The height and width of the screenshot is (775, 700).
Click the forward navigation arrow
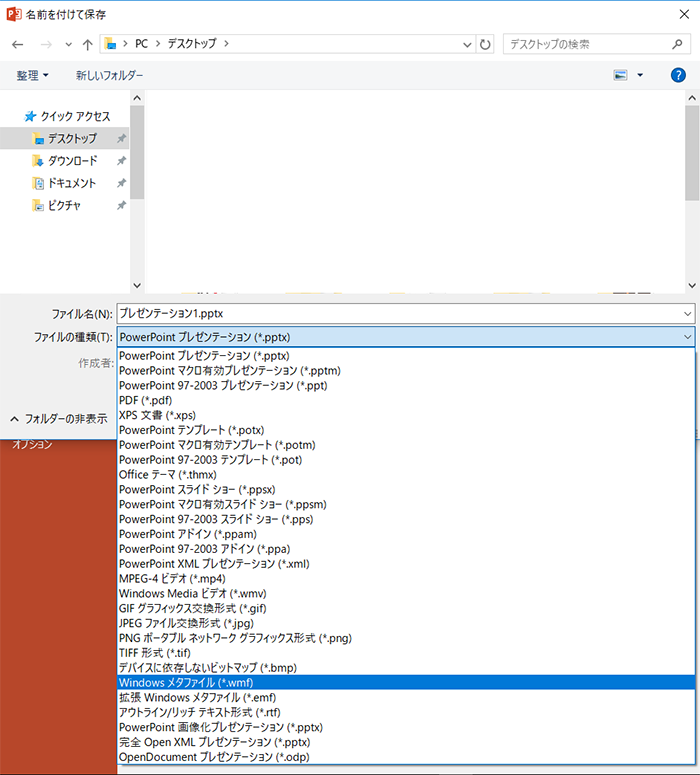(46, 44)
